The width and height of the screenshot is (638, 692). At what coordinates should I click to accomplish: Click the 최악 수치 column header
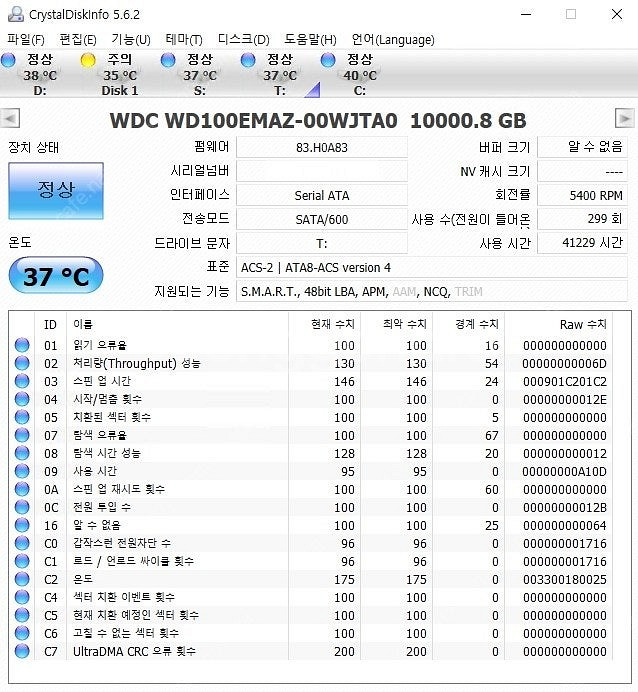pos(397,325)
